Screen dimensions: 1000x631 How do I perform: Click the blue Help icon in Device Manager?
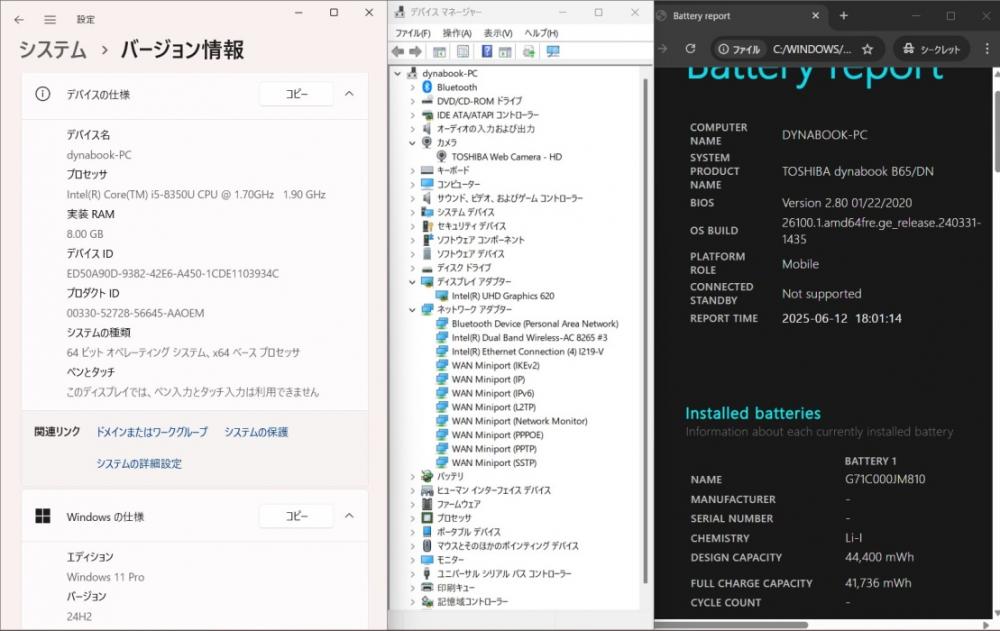click(487, 52)
